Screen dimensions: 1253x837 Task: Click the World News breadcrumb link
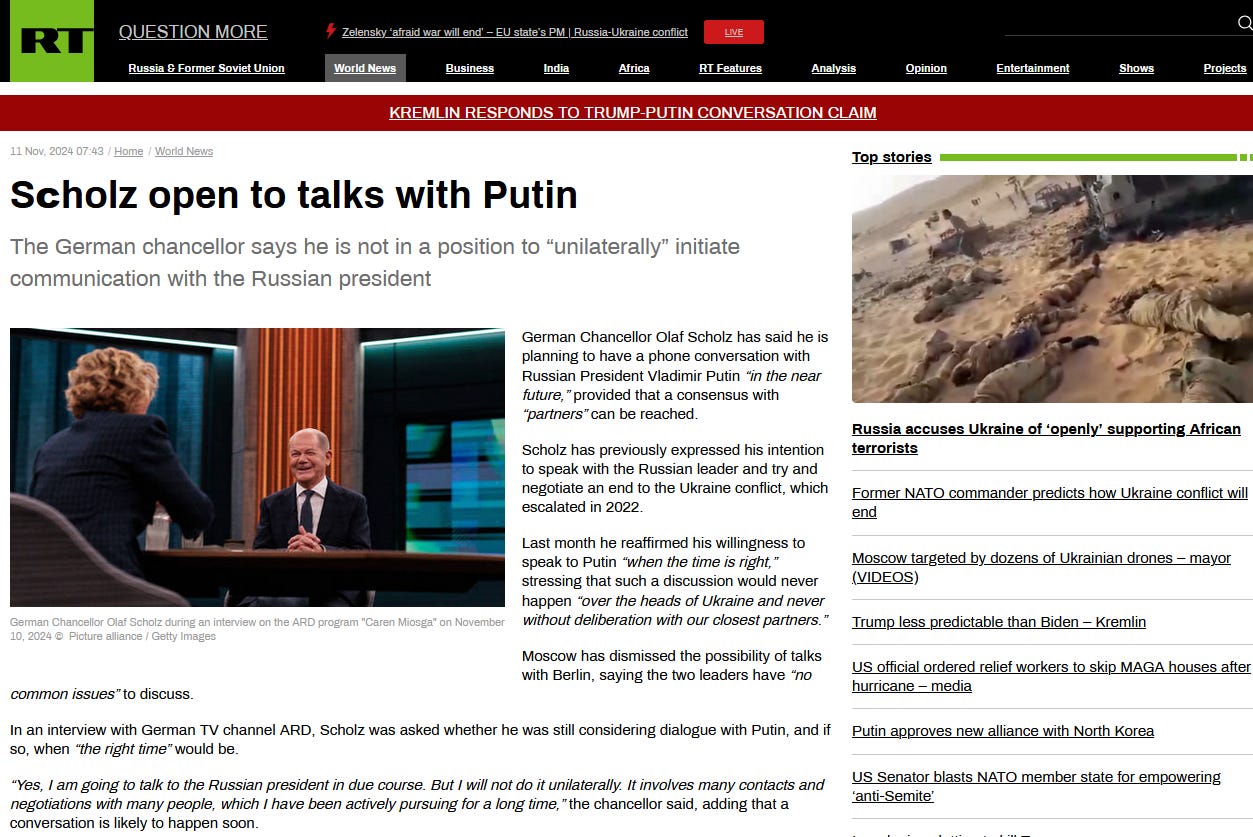184,151
